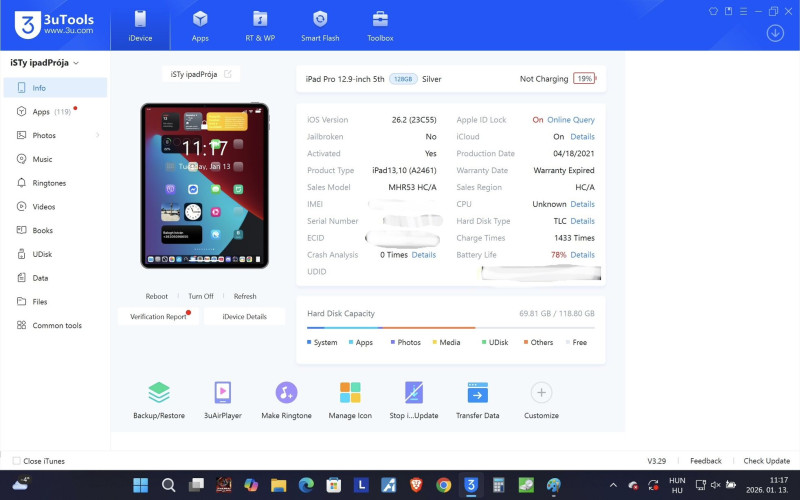This screenshot has height=500, width=800.
Task: Open Common tools in the sidebar
Action: pyautogui.click(x=55, y=325)
